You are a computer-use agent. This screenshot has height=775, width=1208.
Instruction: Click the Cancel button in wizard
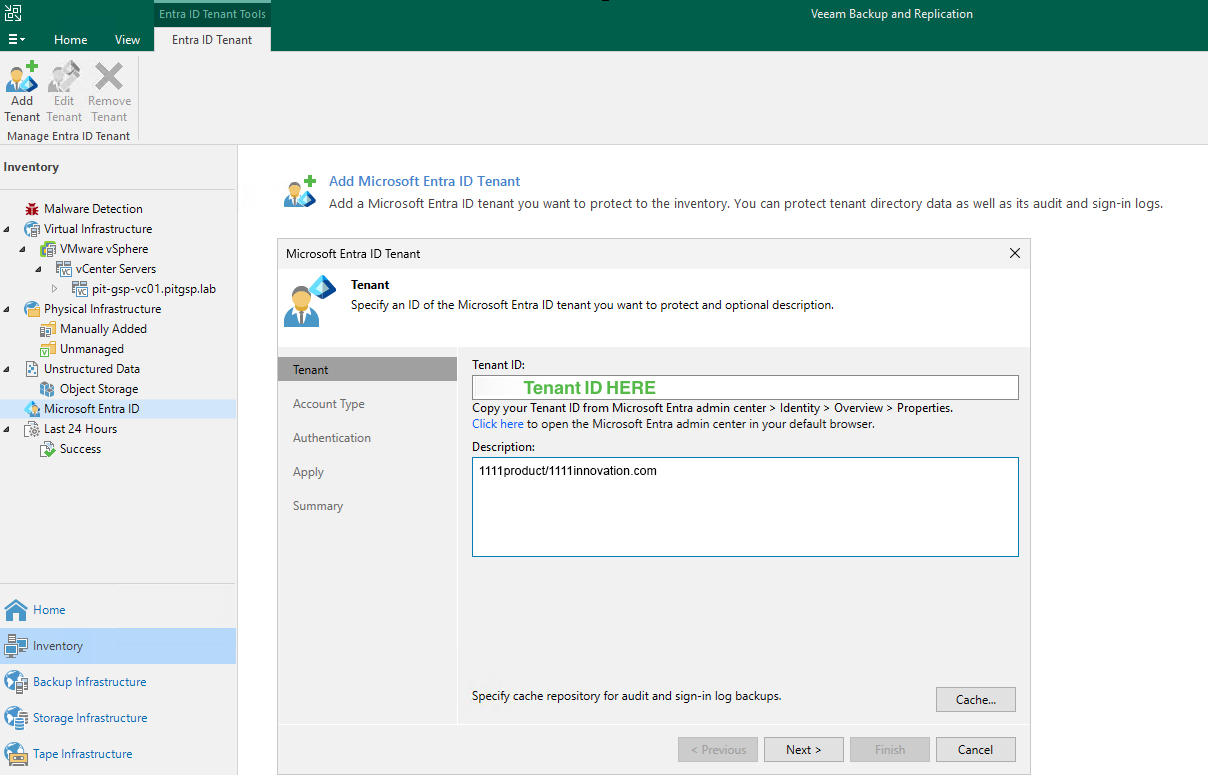coord(976,750)
